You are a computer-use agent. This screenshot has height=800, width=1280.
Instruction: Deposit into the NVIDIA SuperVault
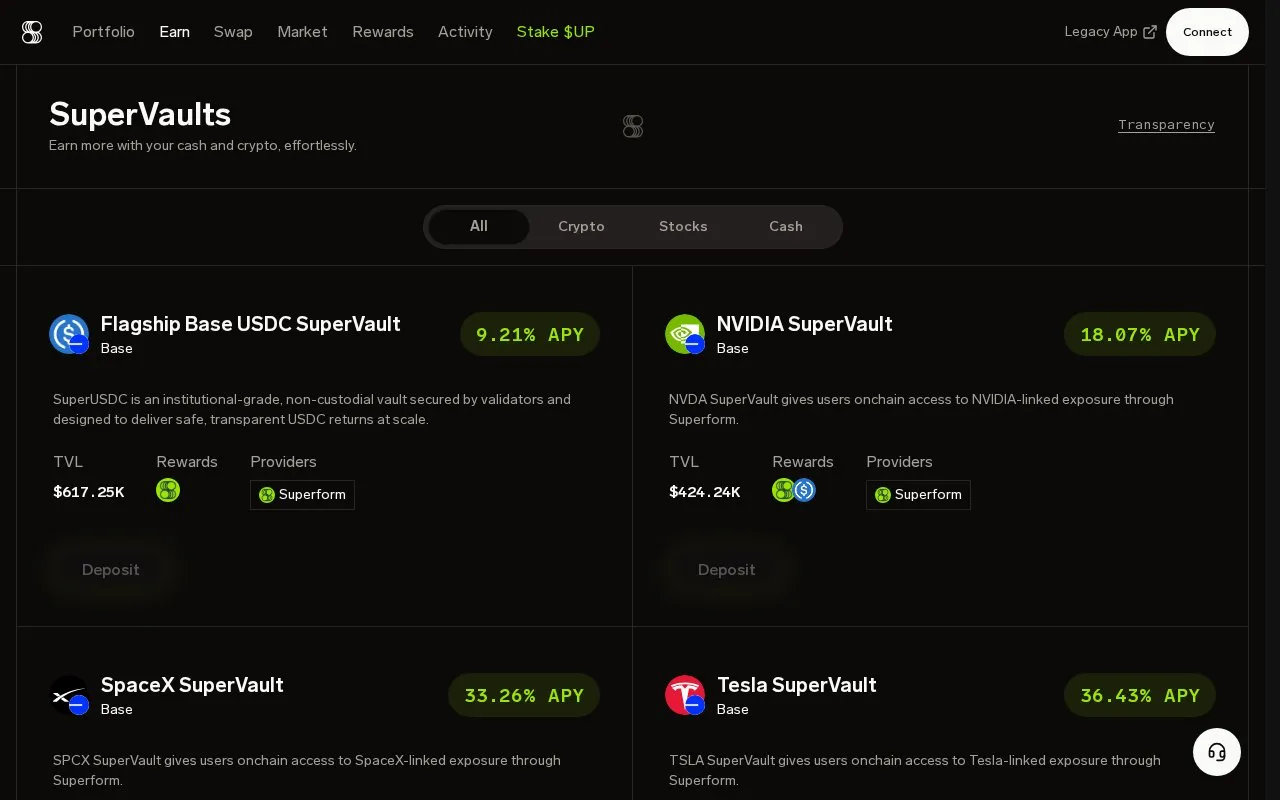click(x=727, y=570)
